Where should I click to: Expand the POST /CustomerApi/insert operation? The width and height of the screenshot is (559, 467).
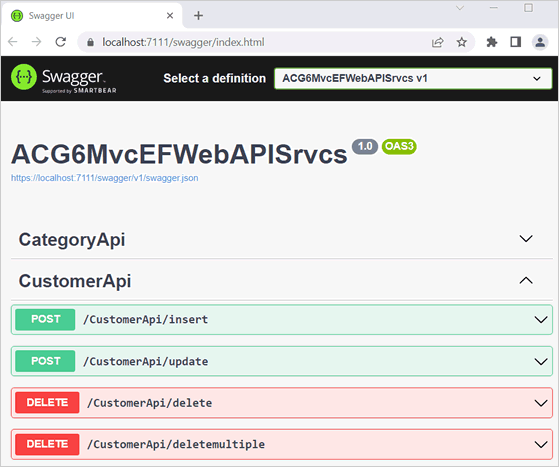[x=282, y=319]
